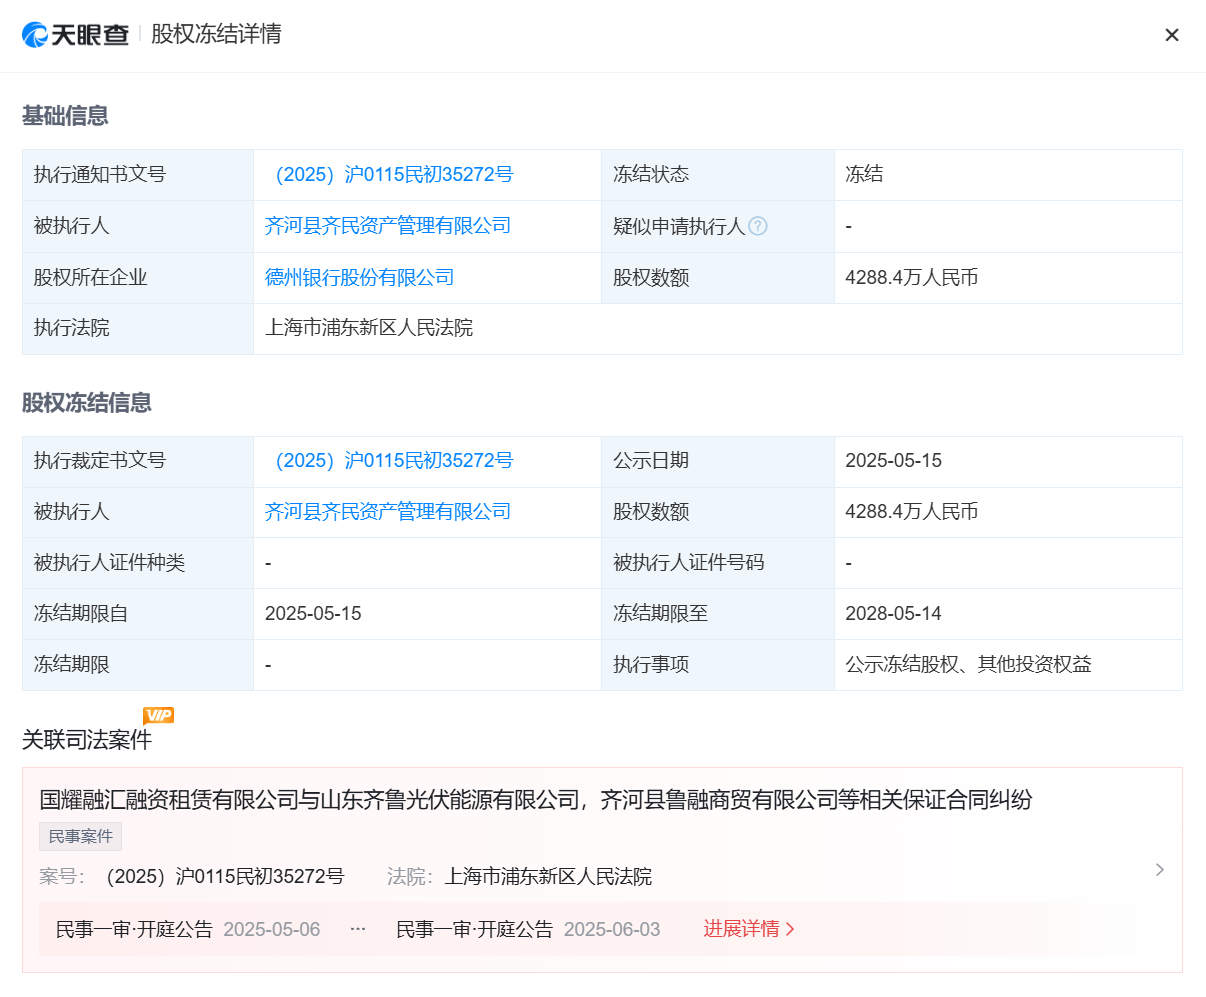
Task: Select case number text in 案号 line
Action: 225,877
